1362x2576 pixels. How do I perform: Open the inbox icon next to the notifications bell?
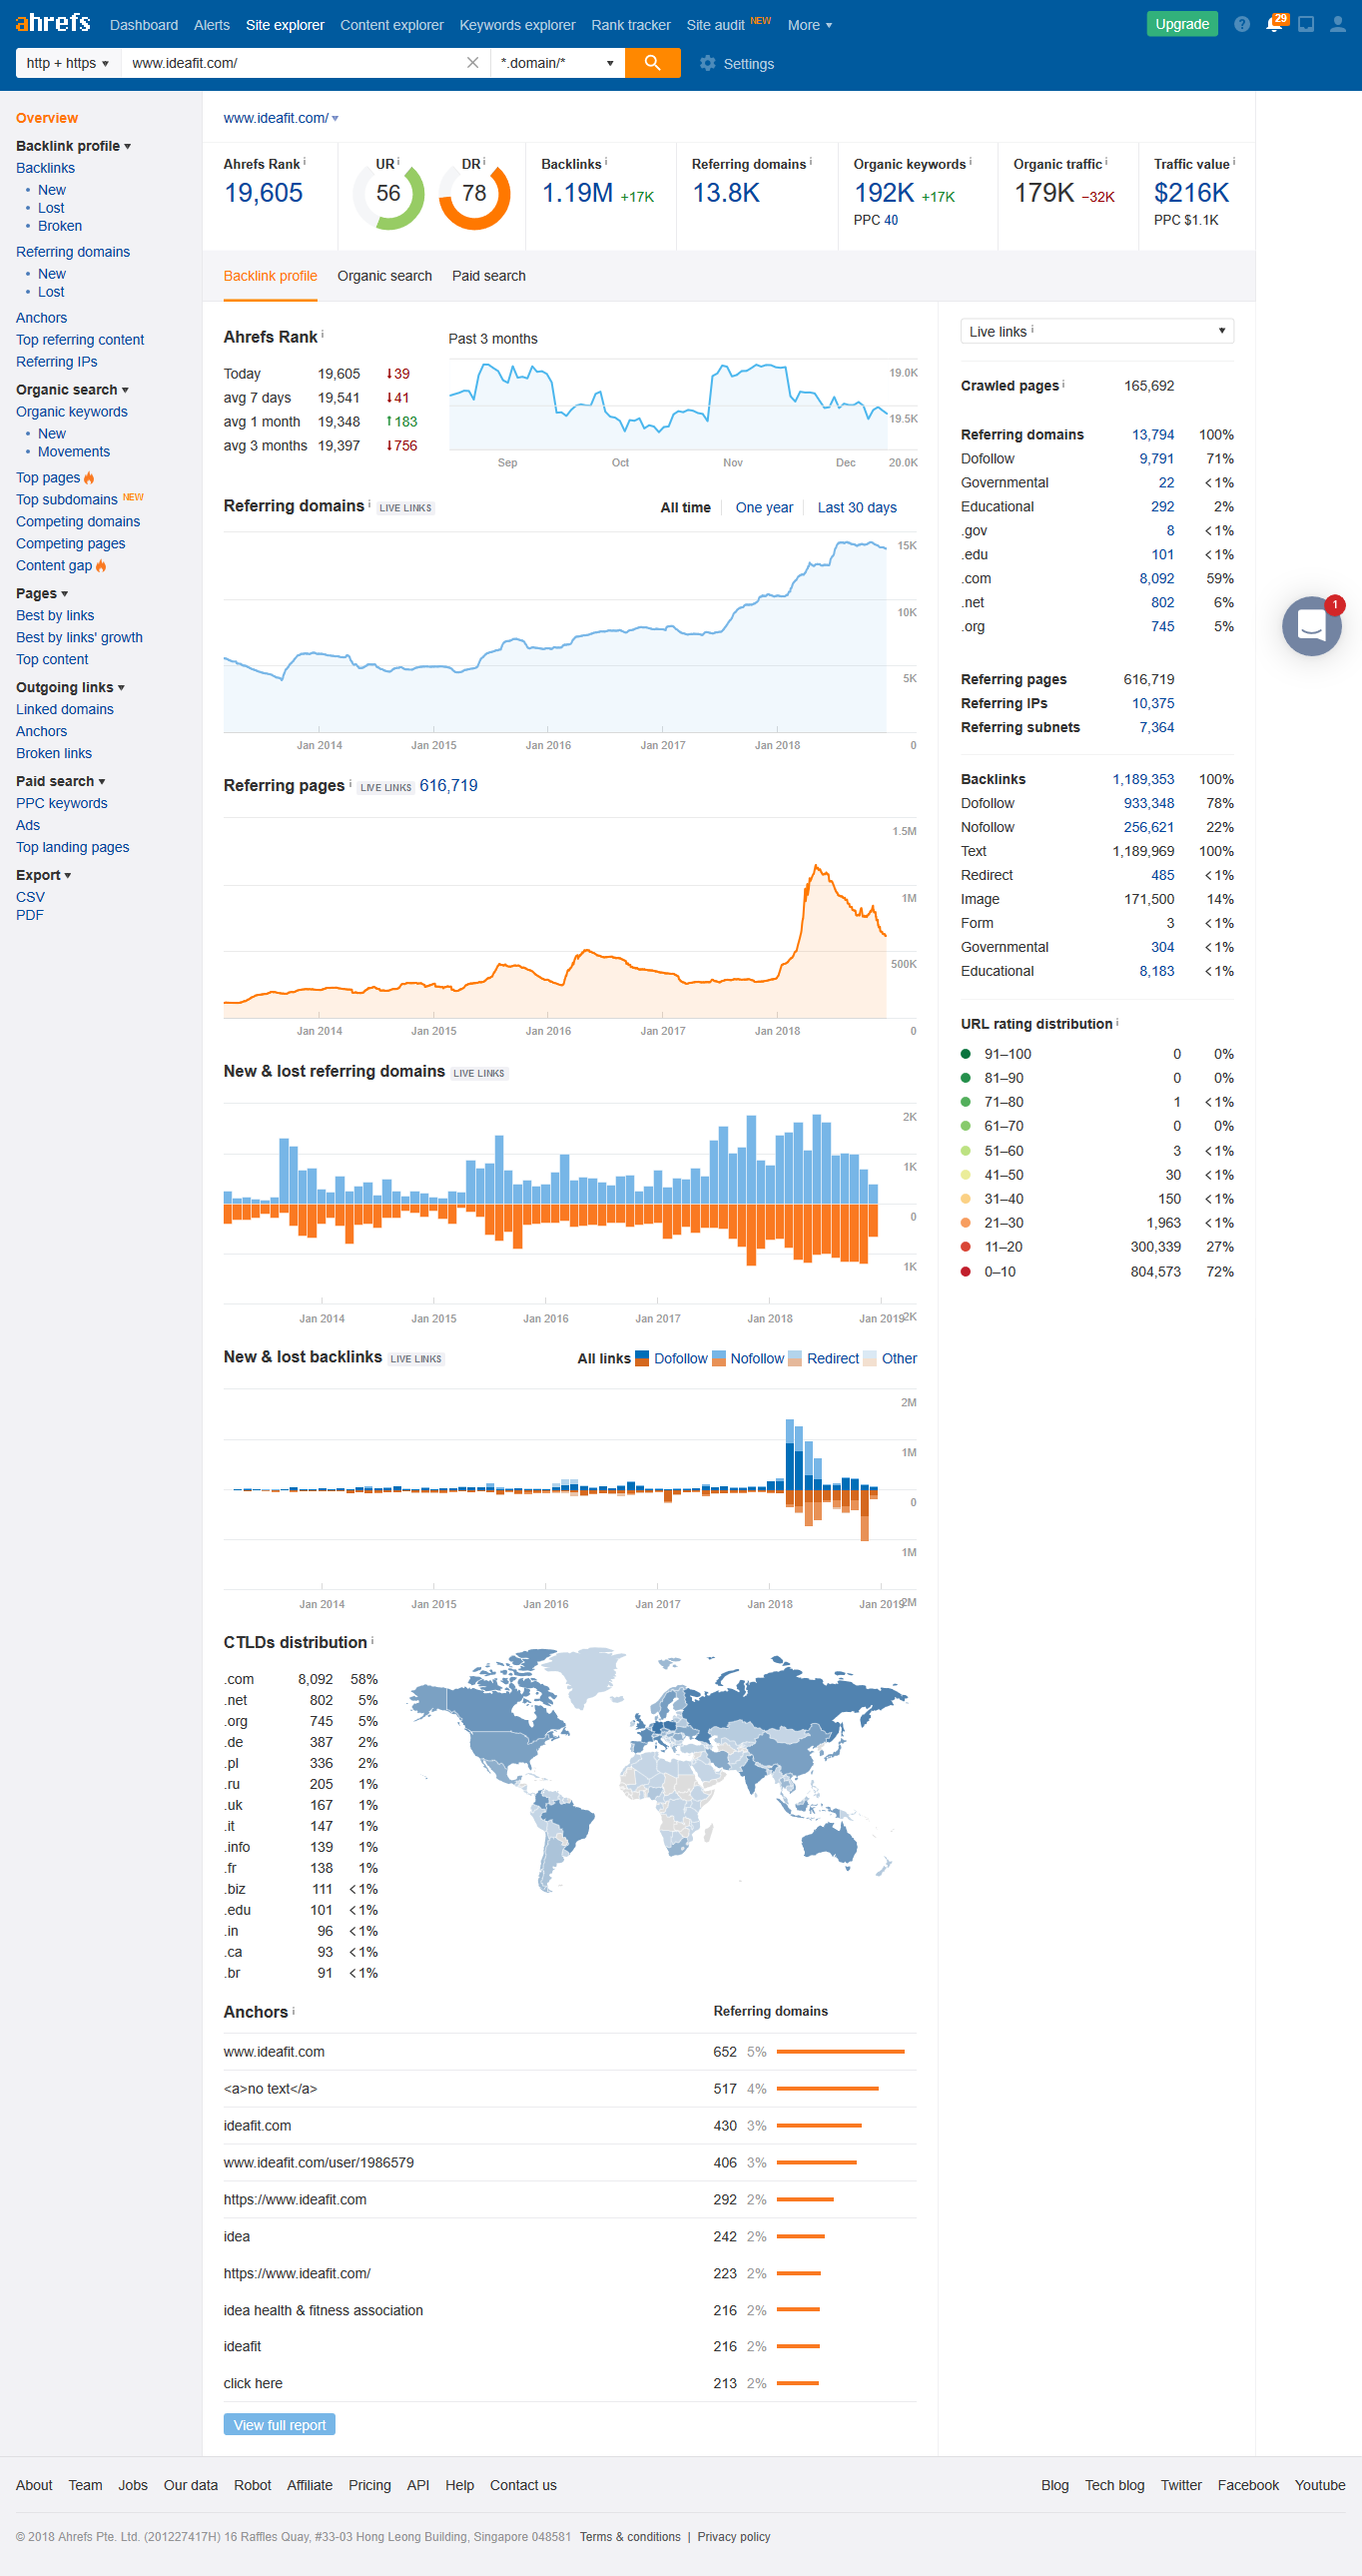[1305, 24]
